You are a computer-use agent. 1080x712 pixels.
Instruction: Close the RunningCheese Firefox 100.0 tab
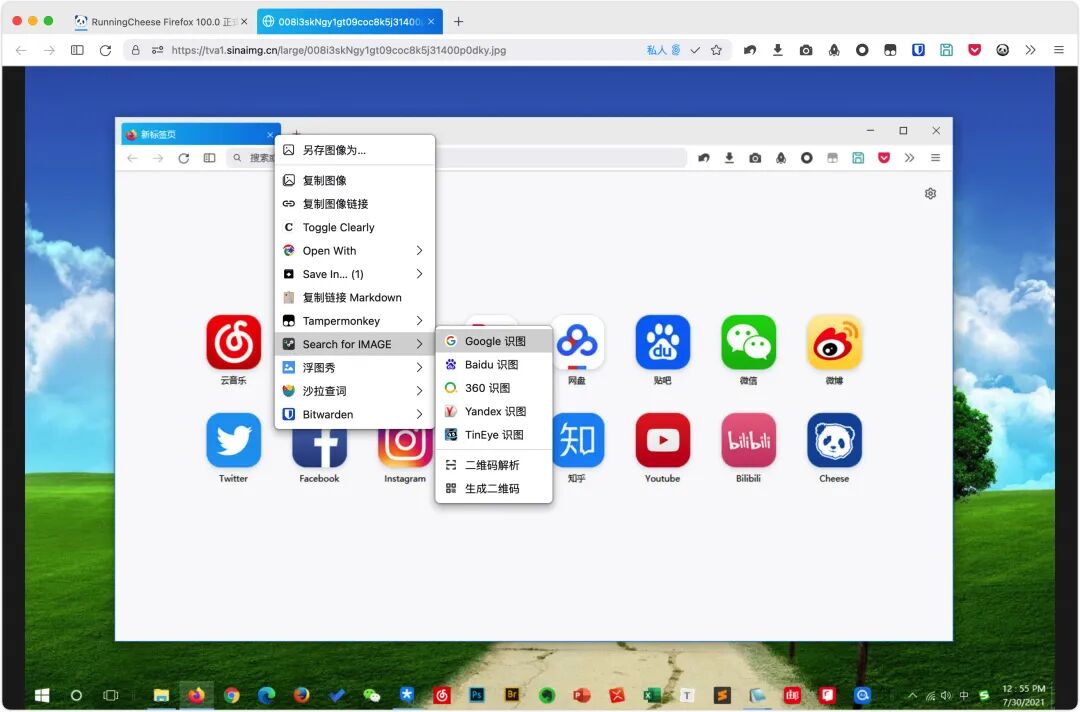pos(244,21)
